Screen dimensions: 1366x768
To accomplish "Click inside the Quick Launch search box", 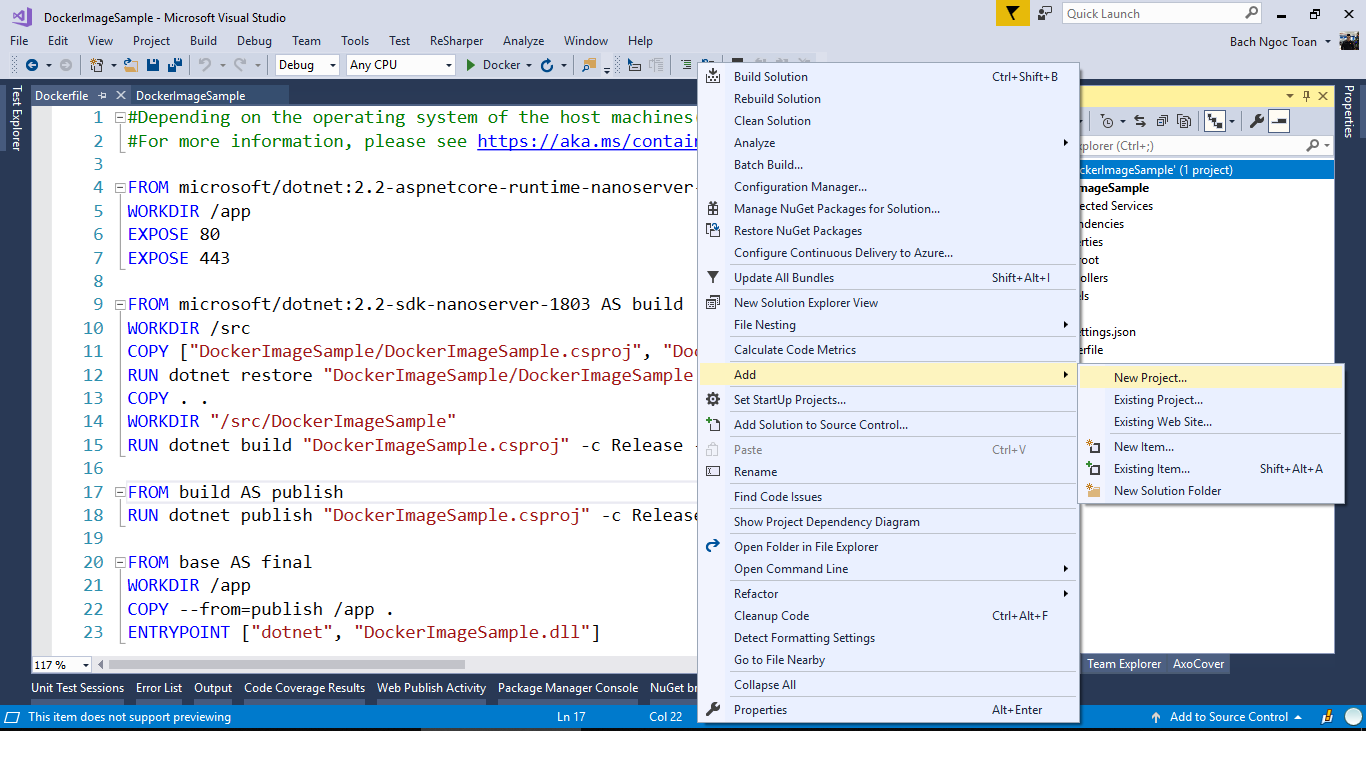I will coord(1150,13).
